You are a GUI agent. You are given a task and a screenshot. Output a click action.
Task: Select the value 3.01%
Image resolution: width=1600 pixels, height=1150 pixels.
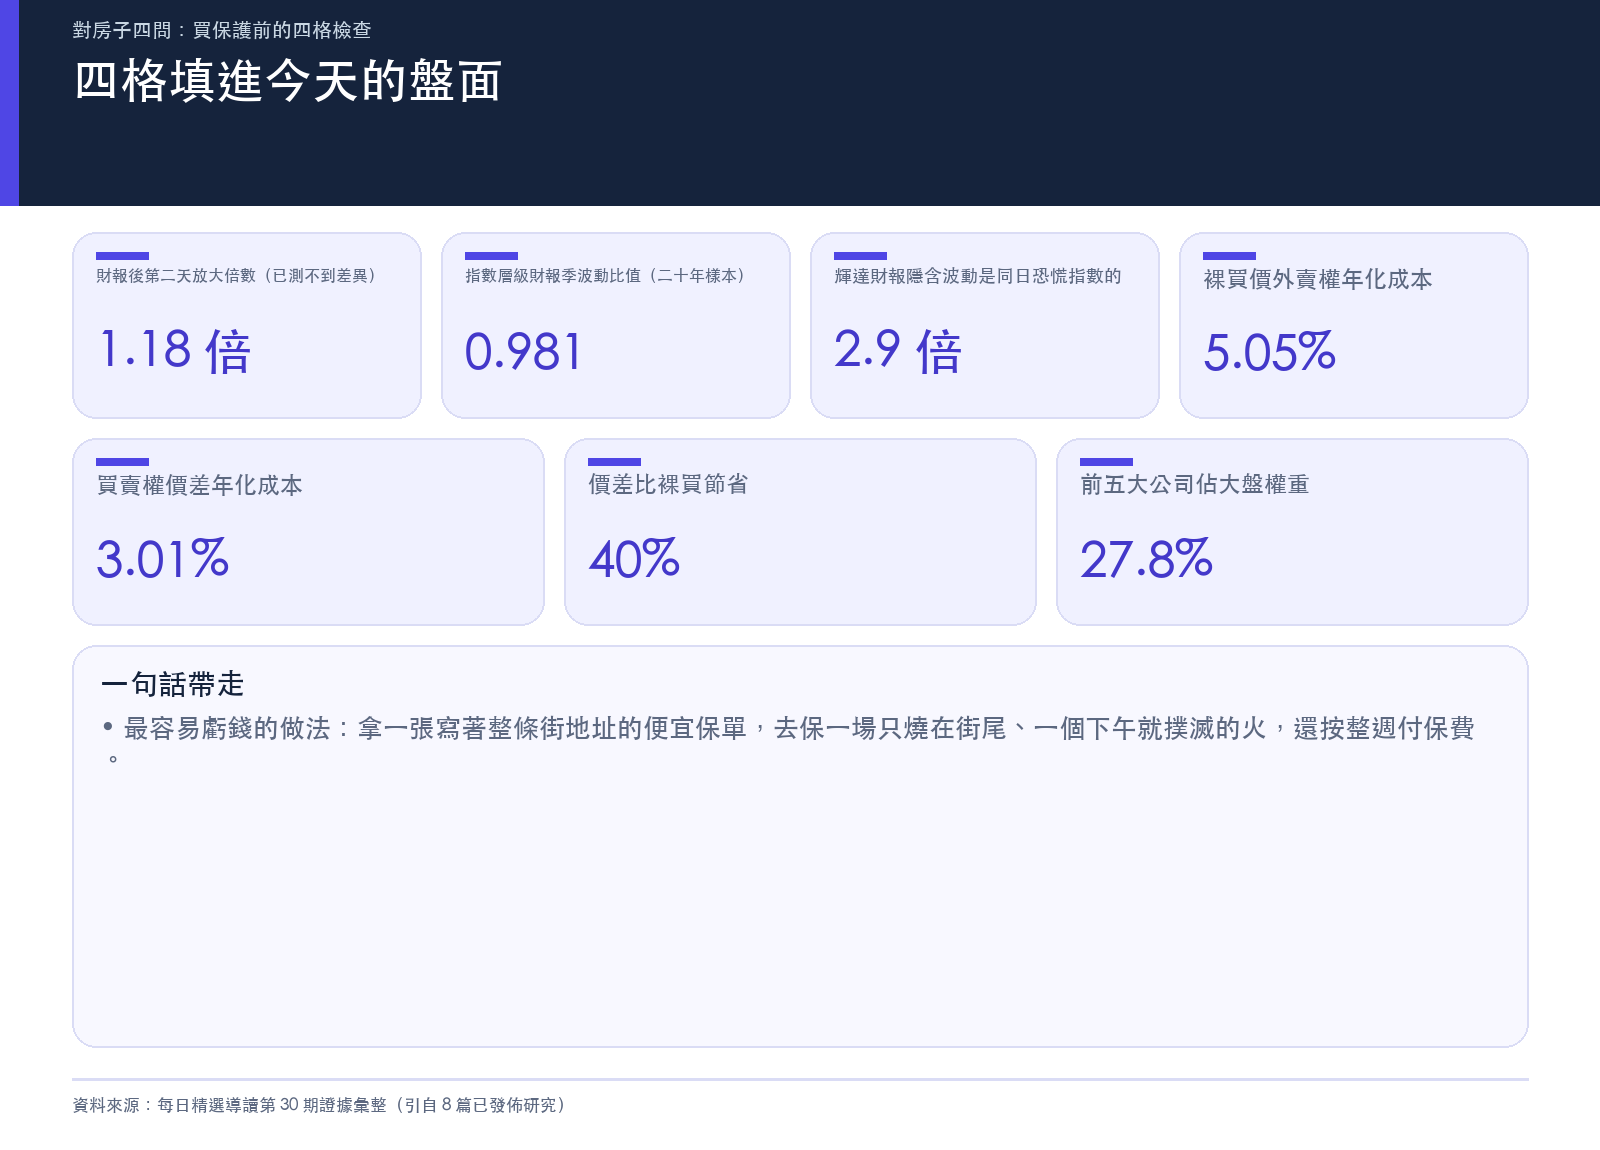pos(163,558)
